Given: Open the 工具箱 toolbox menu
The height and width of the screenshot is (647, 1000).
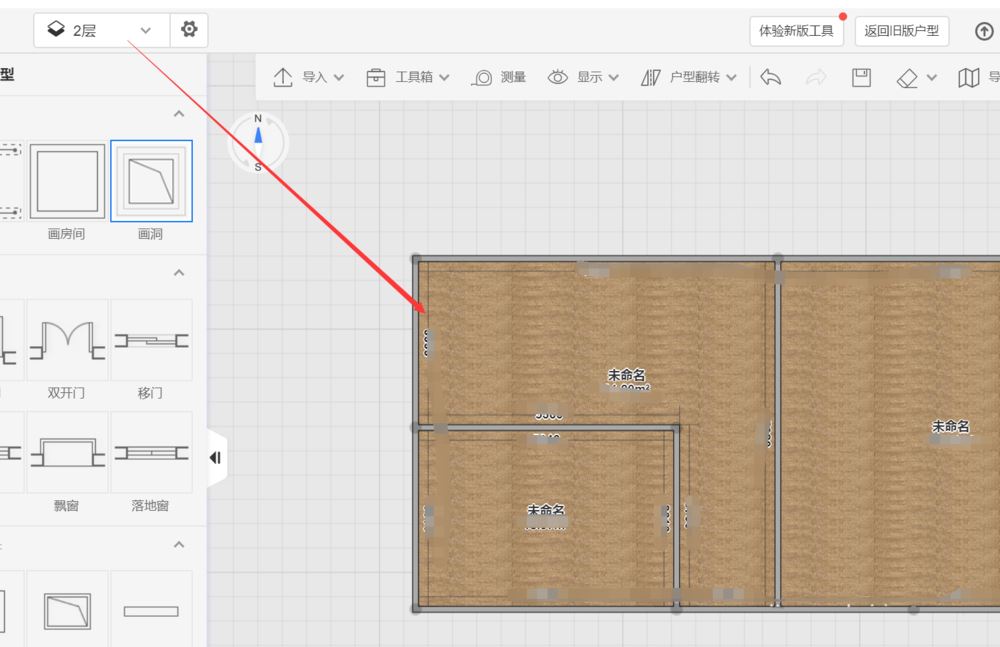Looking at the screenshot, I should [407, 77].
